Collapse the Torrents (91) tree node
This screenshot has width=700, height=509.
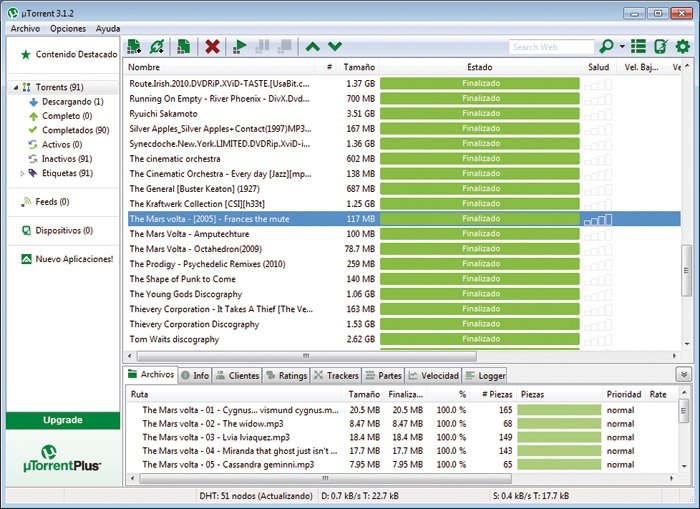(x=16, y=88)
